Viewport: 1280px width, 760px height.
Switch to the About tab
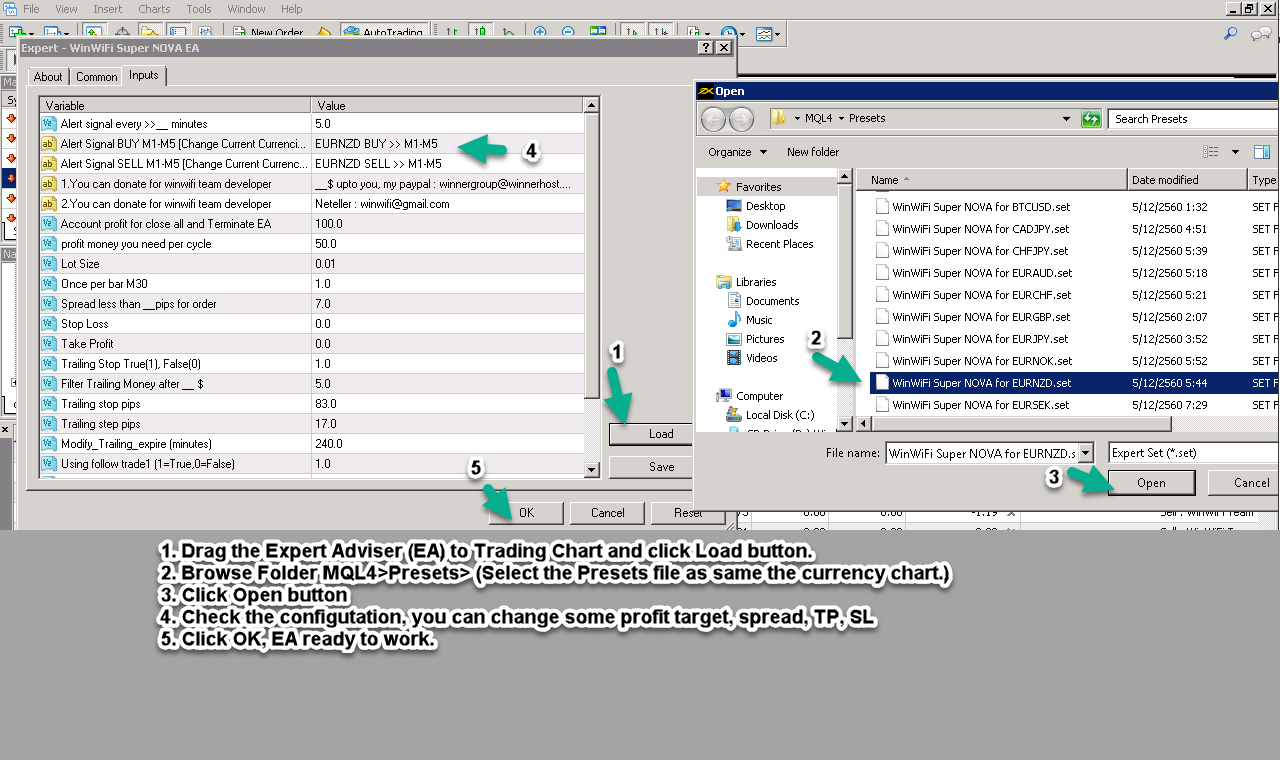tap(48, 77)
